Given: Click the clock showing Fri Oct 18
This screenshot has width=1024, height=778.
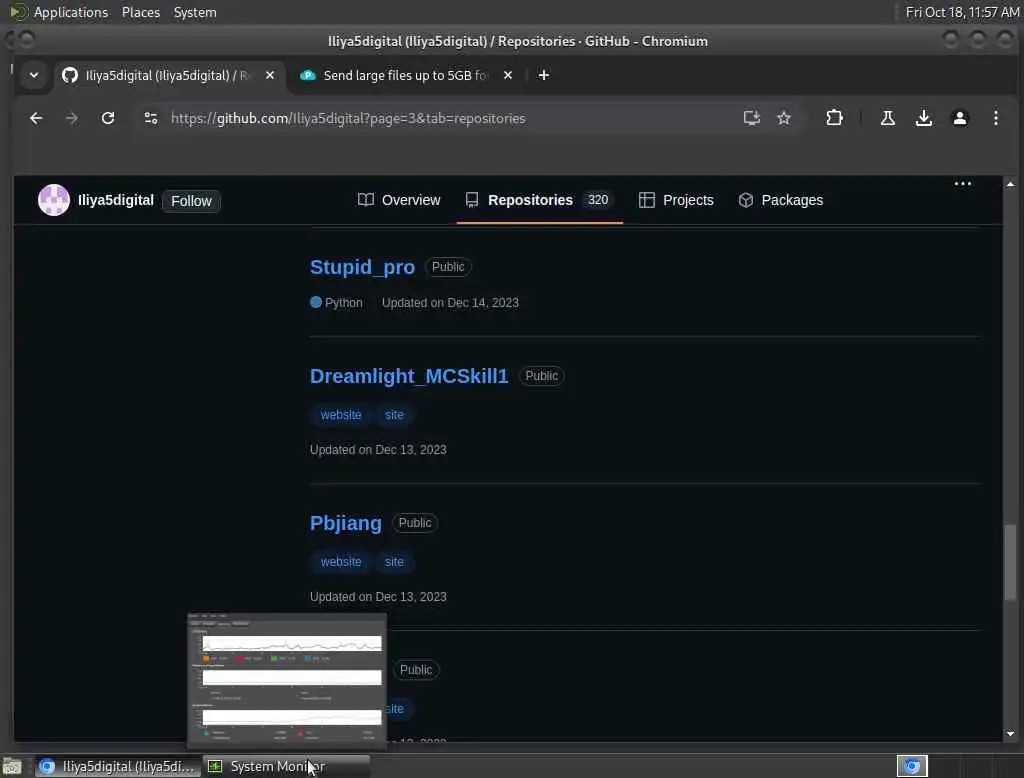Looking at the screenshot, I should click(962, 12).
